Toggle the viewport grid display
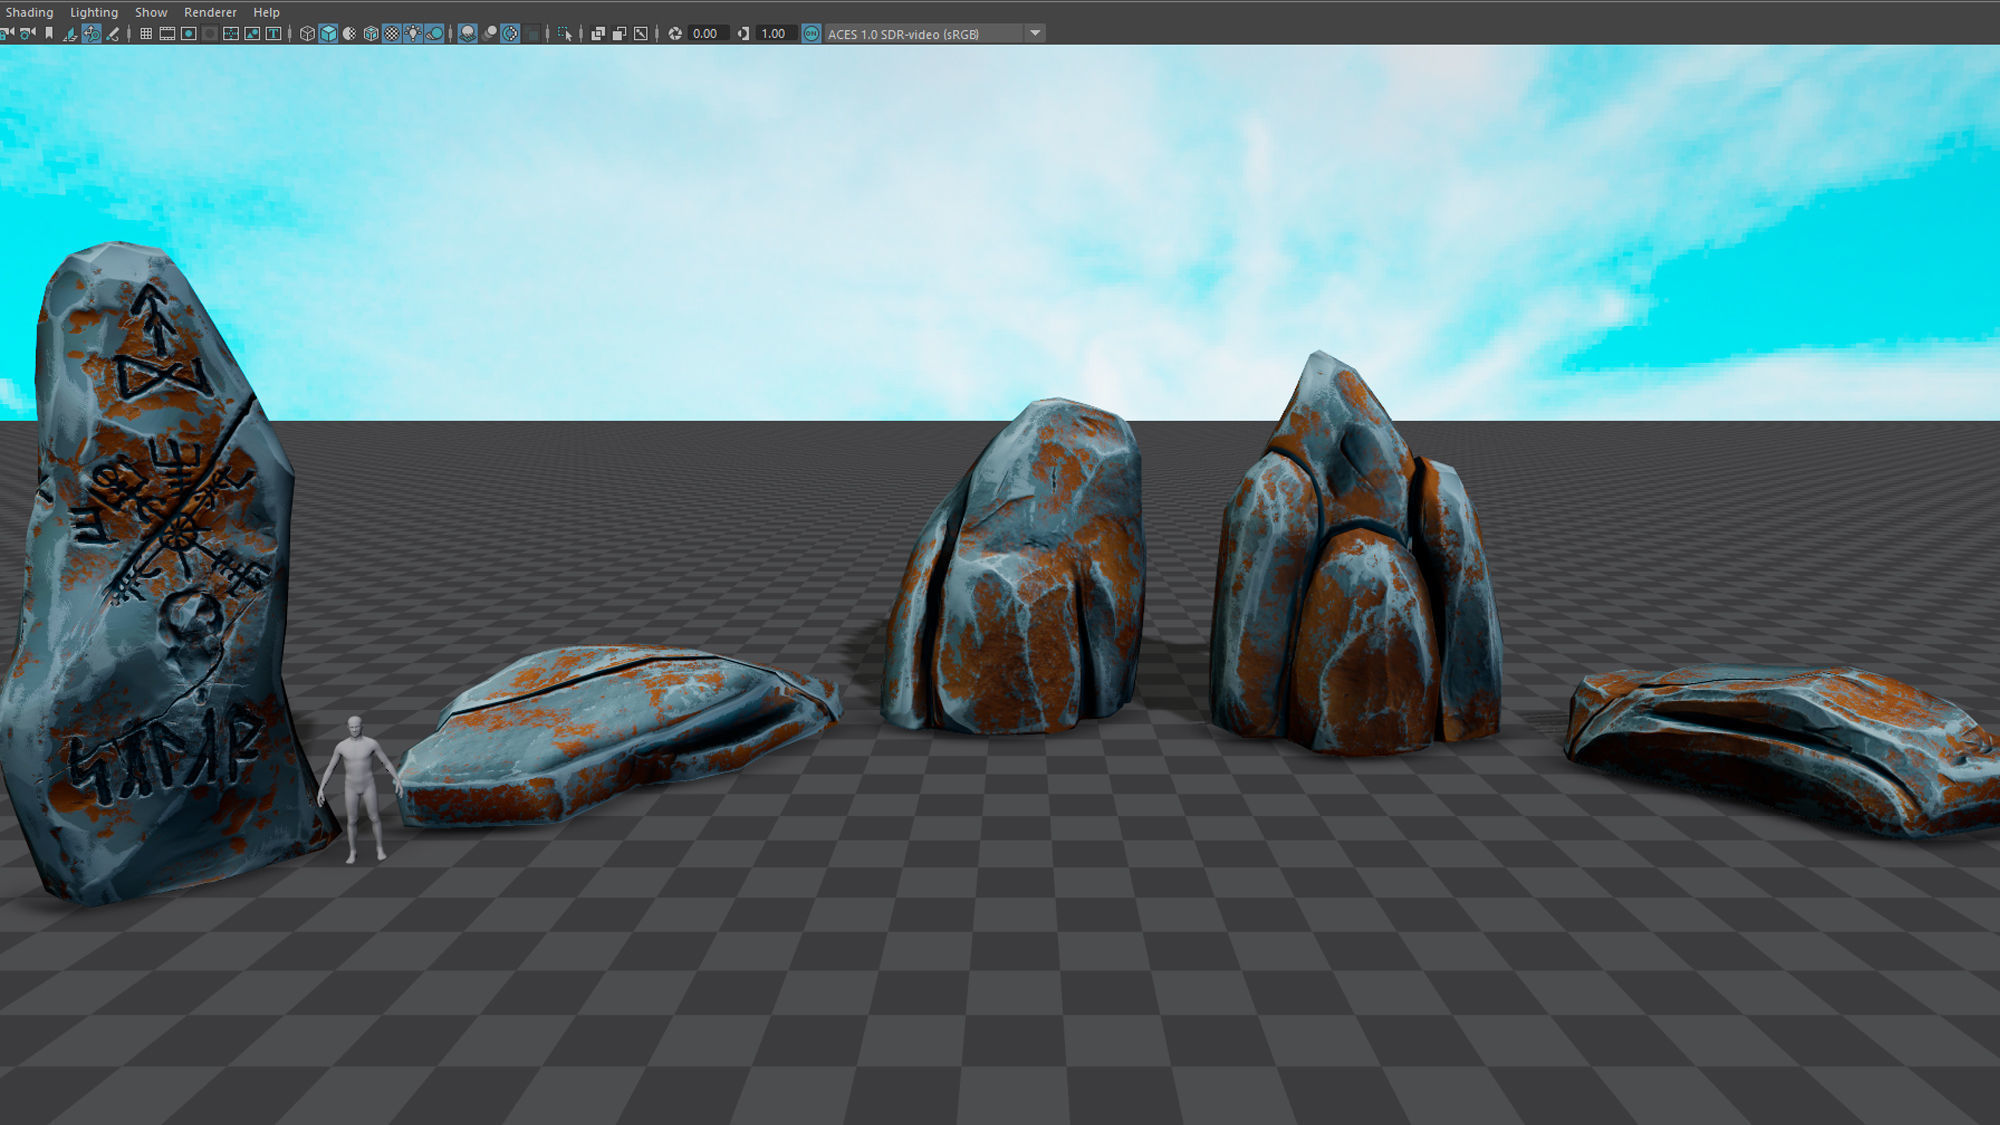Screen dimensions: 2000x1125 point(146,33)
